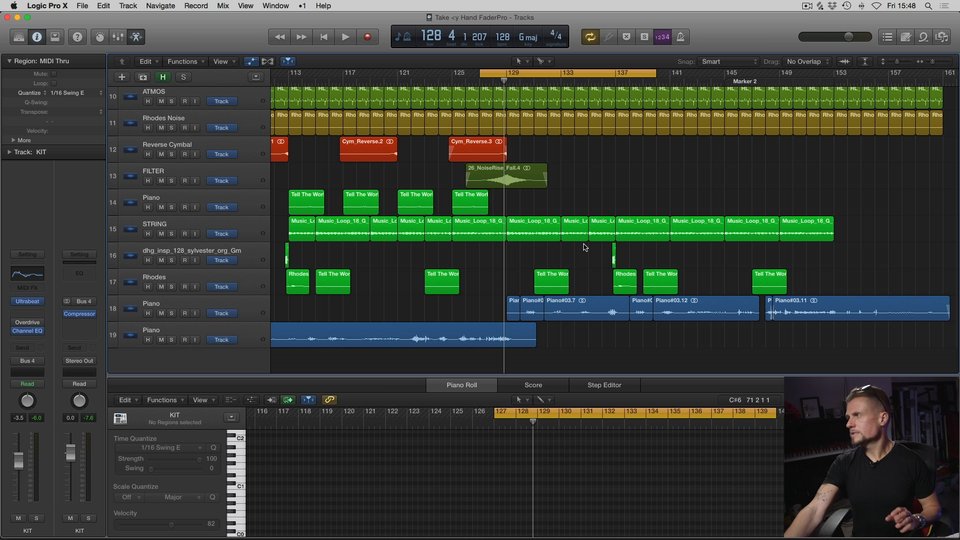The image size is (960, 540).
Task: Click the Tuner icon in control bar
Action: [608, 37]
